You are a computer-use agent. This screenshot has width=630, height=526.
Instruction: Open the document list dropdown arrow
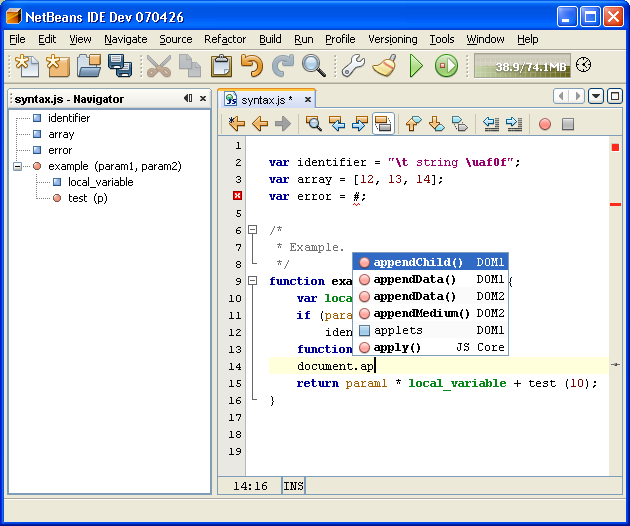[596, 96]
